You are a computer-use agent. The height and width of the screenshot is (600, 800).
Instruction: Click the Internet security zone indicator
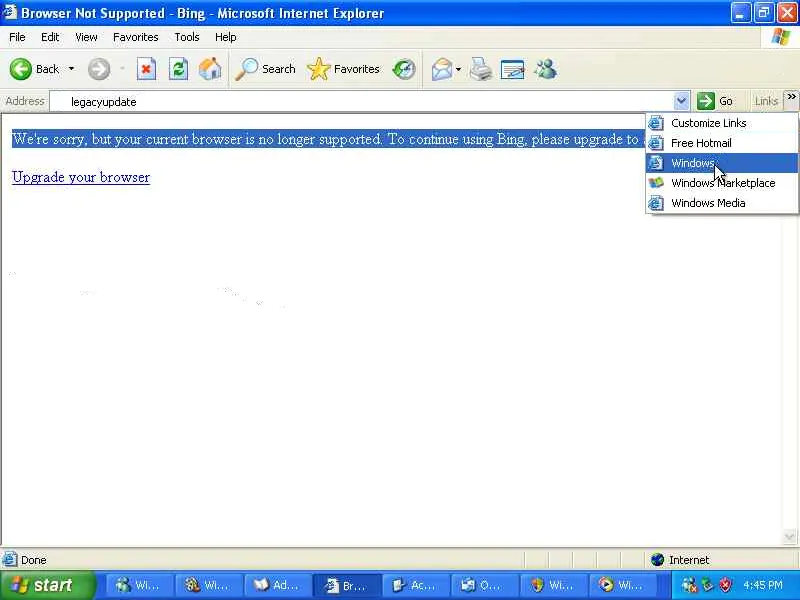point(681,560)
